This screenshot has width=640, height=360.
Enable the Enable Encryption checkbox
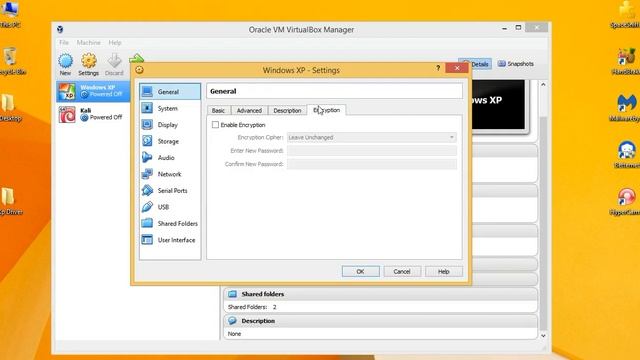point(215,124)
